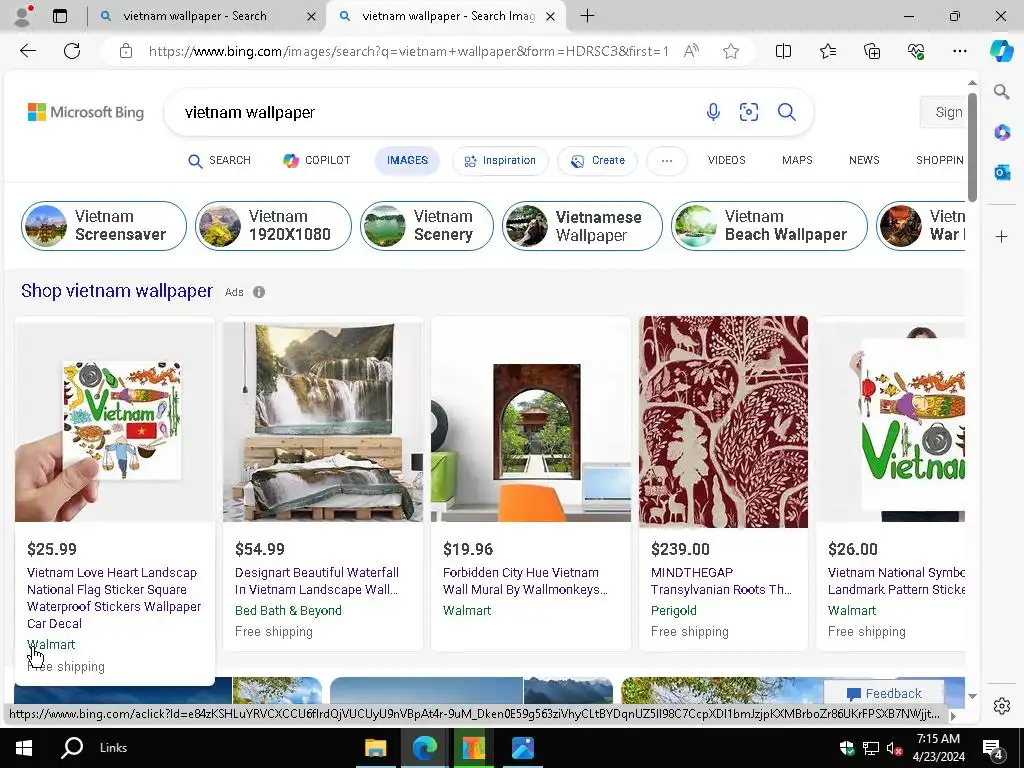
Task: Close the first vietnam wallpaper tab
Action: tap(312, 16)
